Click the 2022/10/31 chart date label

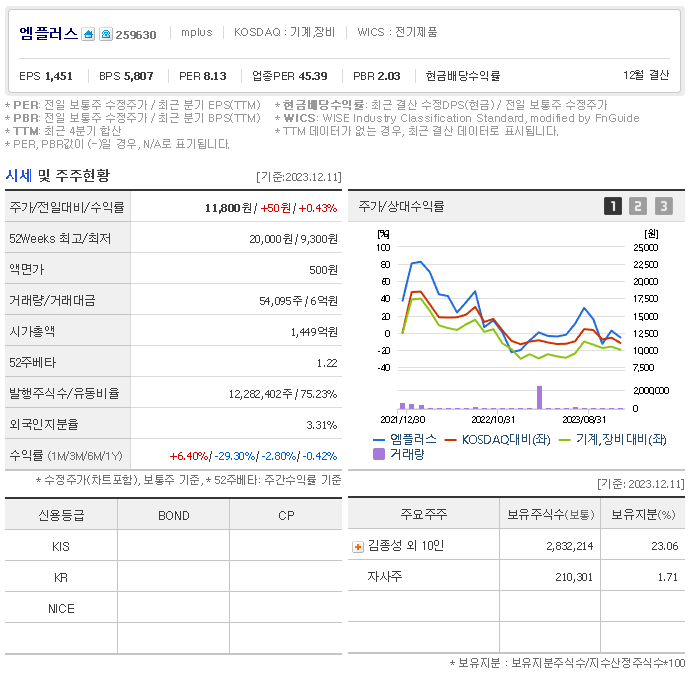coord(493,420)
